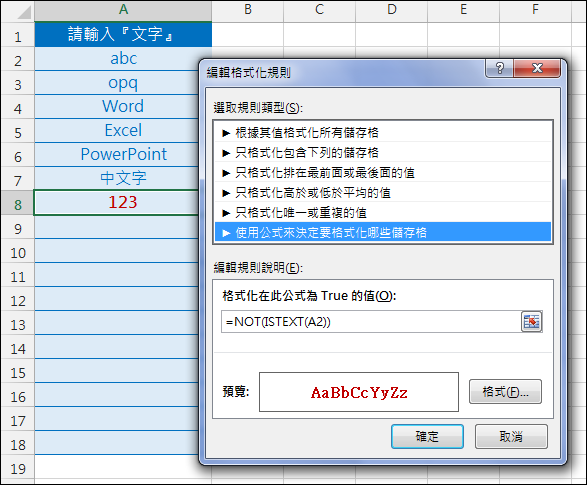Click the range selector icon beside formula field
This screenshot has width=587, height=485.
(x=531, y=321)
